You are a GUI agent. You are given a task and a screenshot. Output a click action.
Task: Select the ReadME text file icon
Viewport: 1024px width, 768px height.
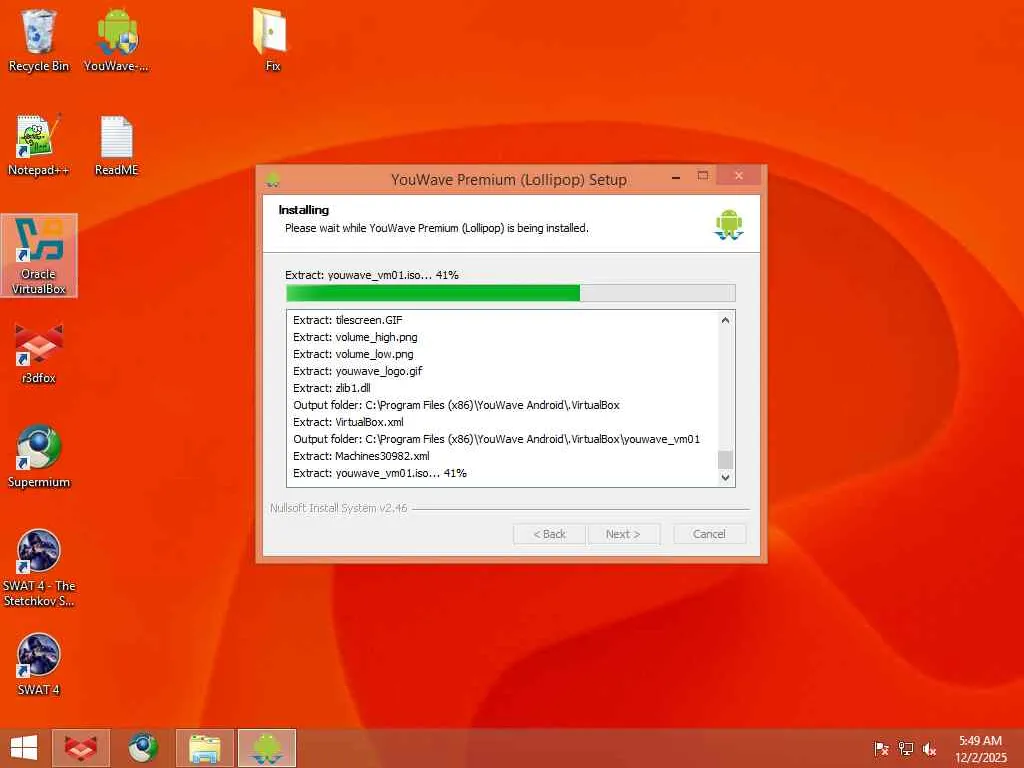point(116,145)
